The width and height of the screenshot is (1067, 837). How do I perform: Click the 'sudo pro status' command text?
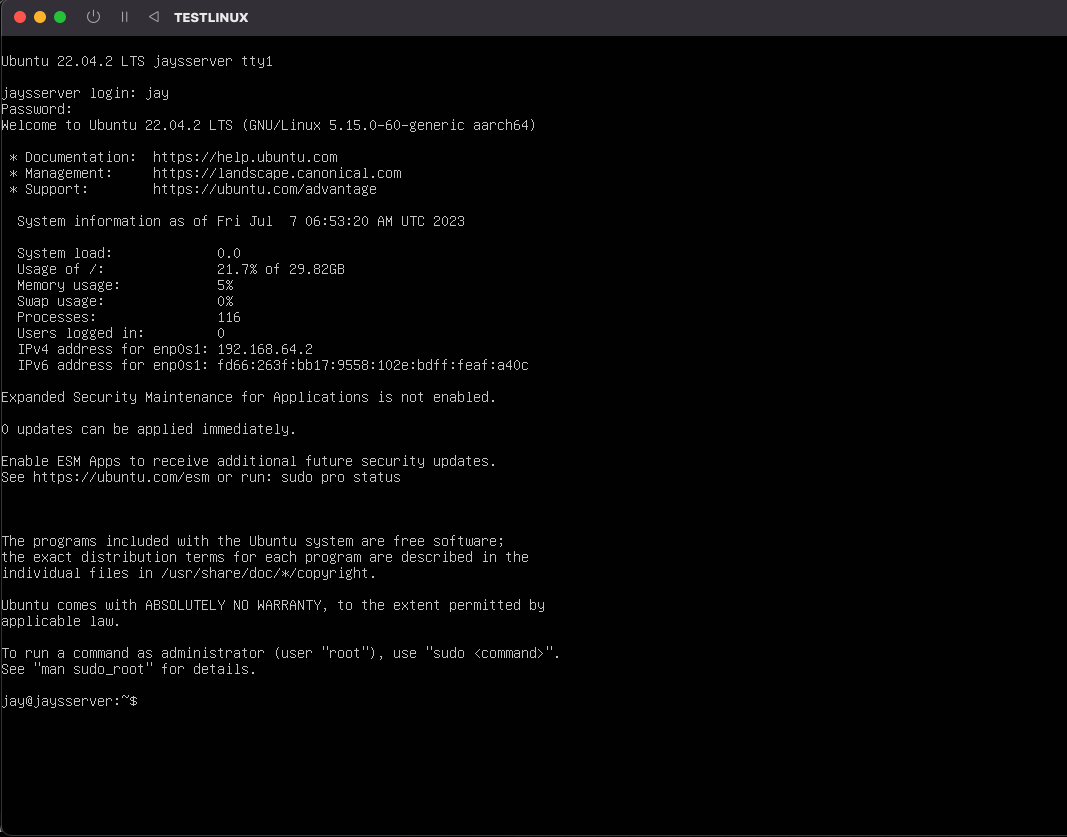(341, 478)
